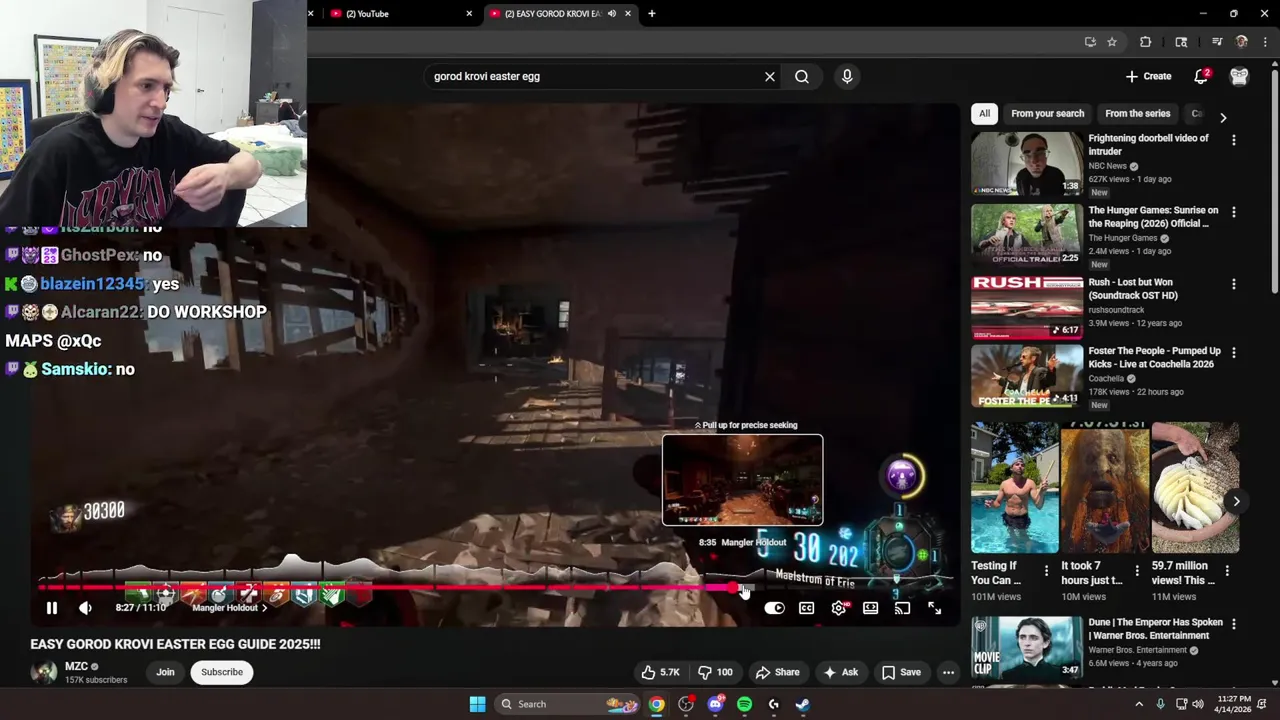Share the video
This screenshot has height=720, width=1280.
(777, 672)
